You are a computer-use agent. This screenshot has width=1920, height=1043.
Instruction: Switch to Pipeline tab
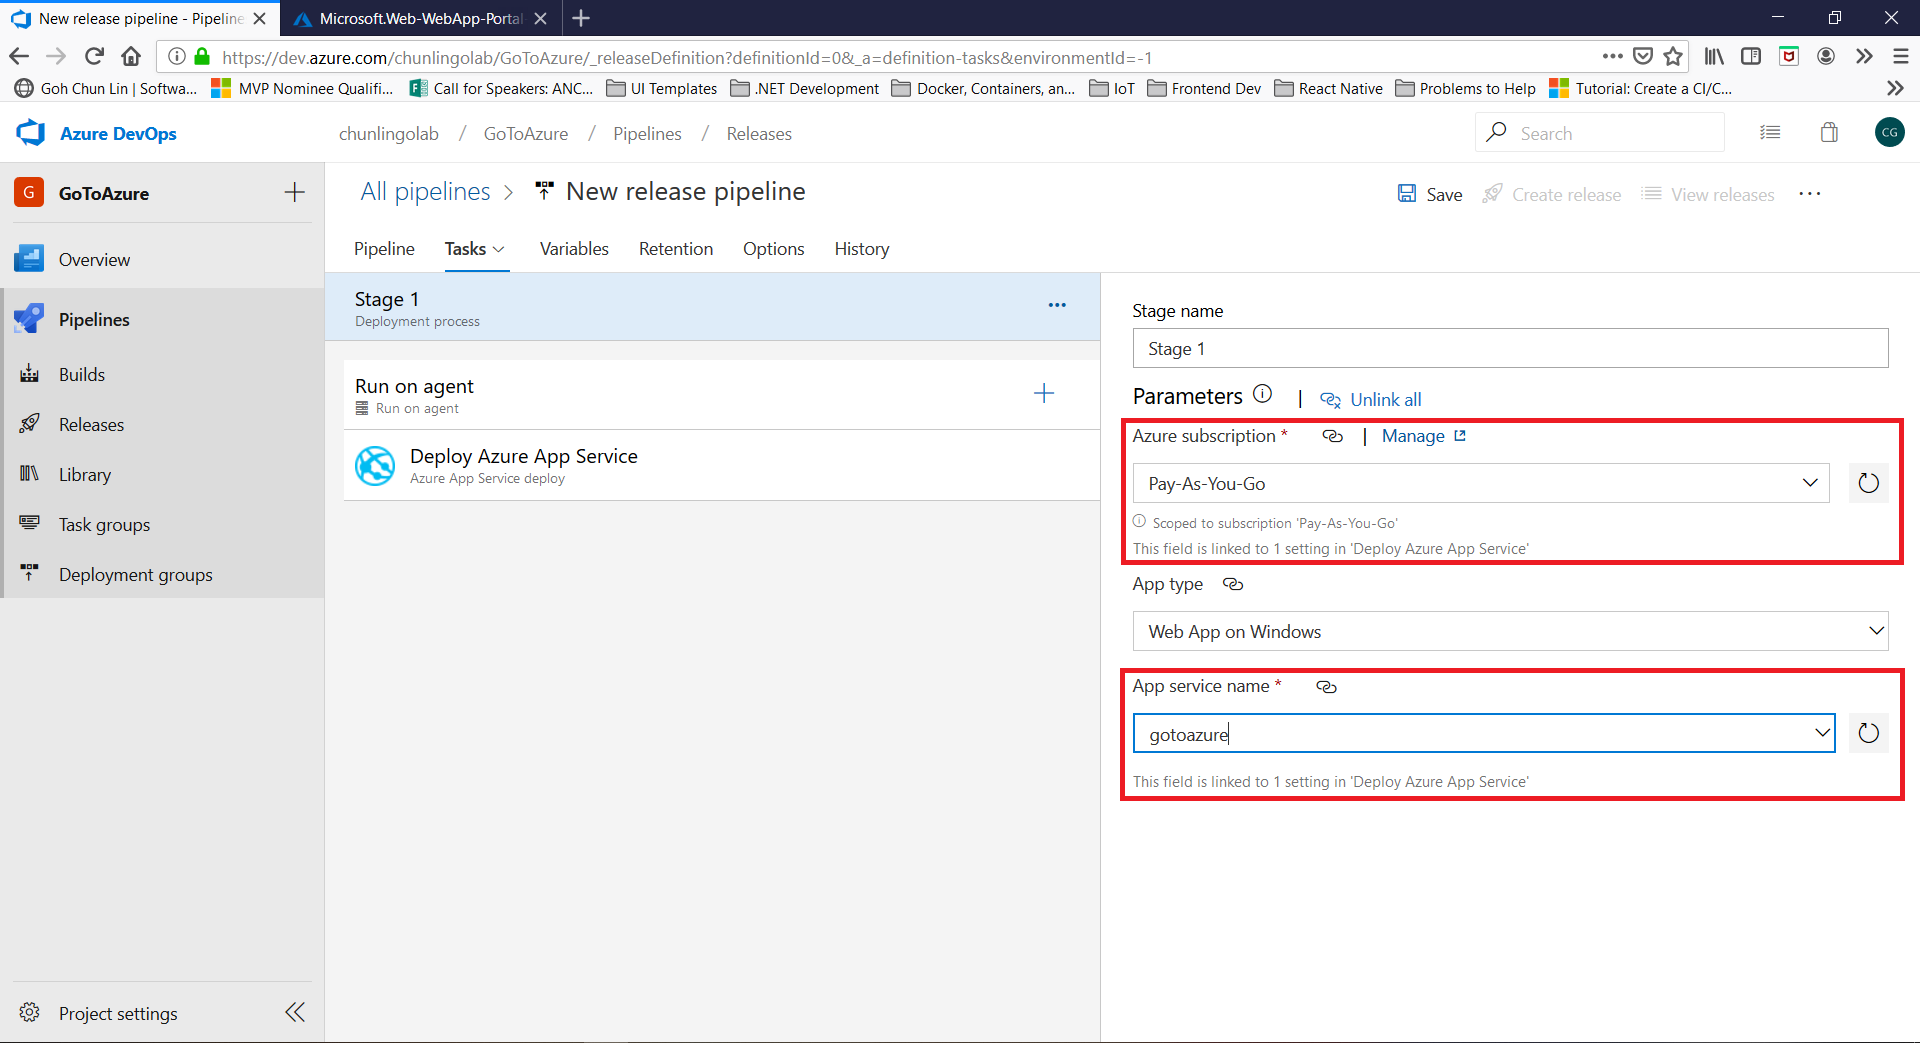coord(384,248)
